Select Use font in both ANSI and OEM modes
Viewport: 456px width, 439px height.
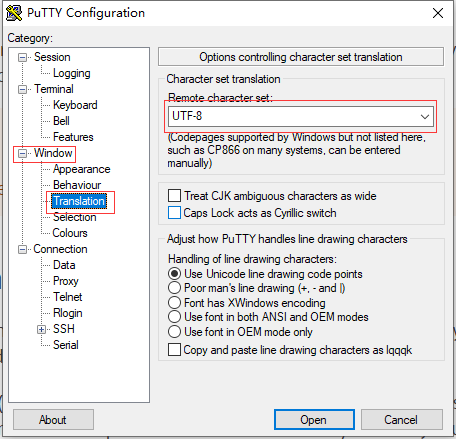tap(174, 317)
